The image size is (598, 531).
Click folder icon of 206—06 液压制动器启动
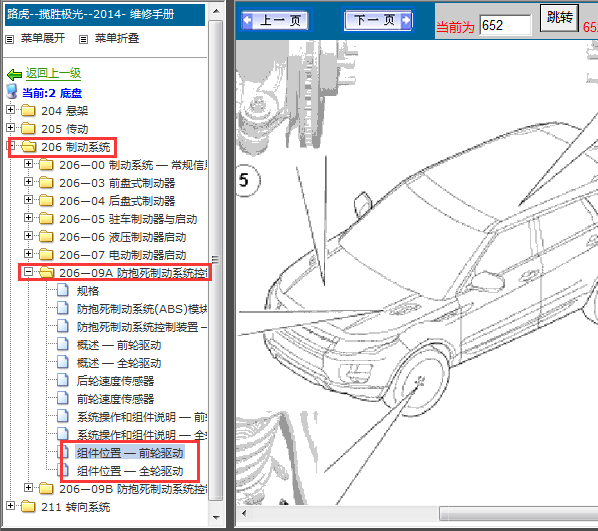tap(46, 237)
